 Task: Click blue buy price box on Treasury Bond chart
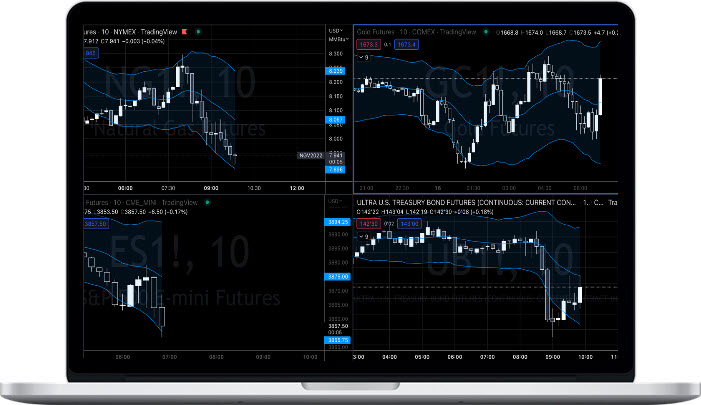coord(408,224)
